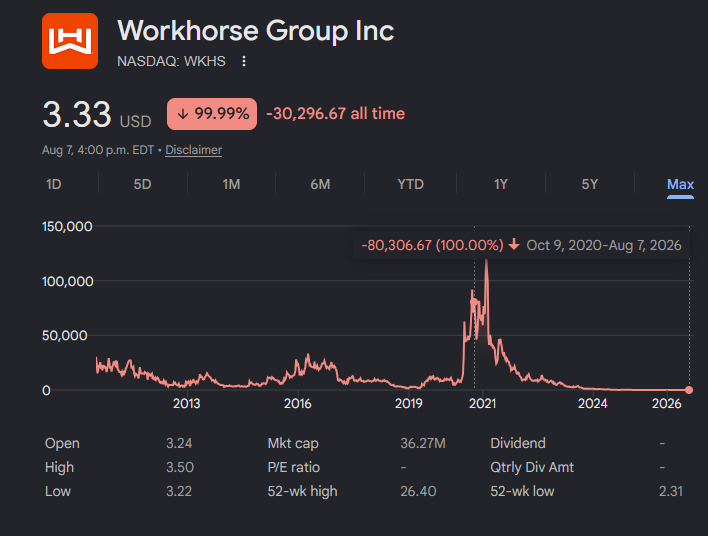This screenshot has width=708, height=536.
Task: Click the -30,296.67 all time text
Action: [335, 113]
